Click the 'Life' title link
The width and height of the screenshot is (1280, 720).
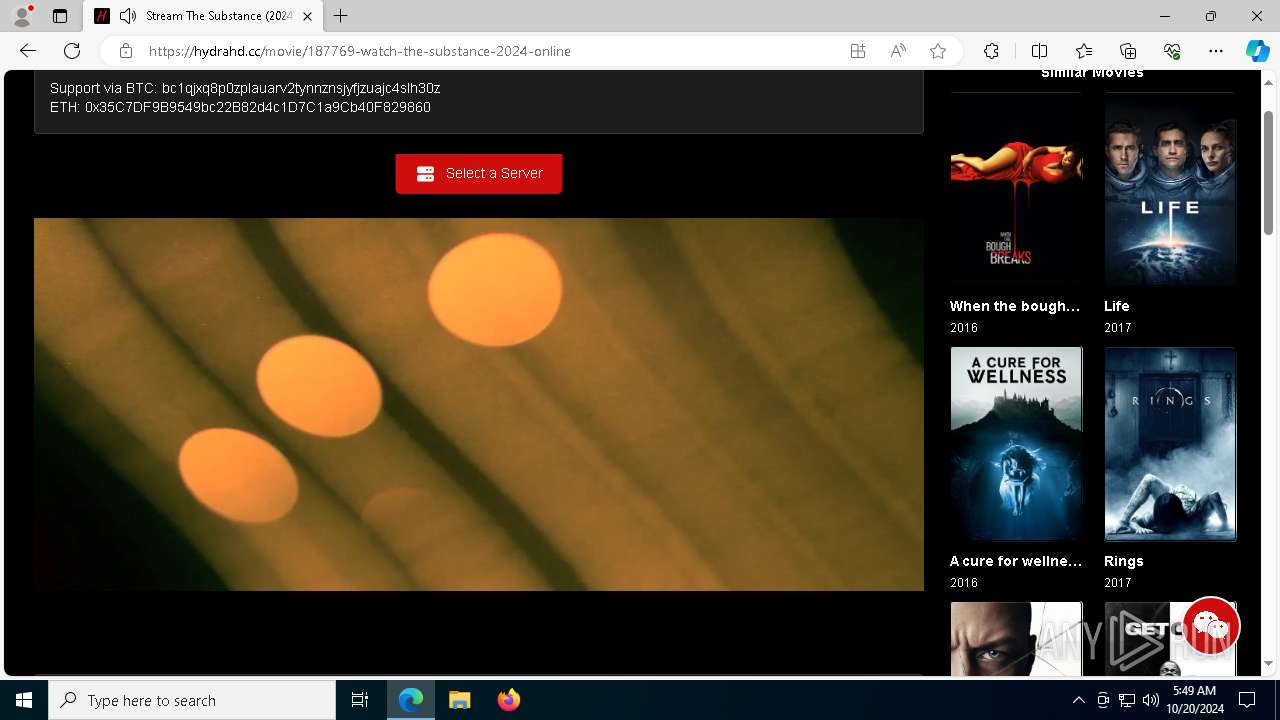pyautogui.click(x=1117, y=306)
